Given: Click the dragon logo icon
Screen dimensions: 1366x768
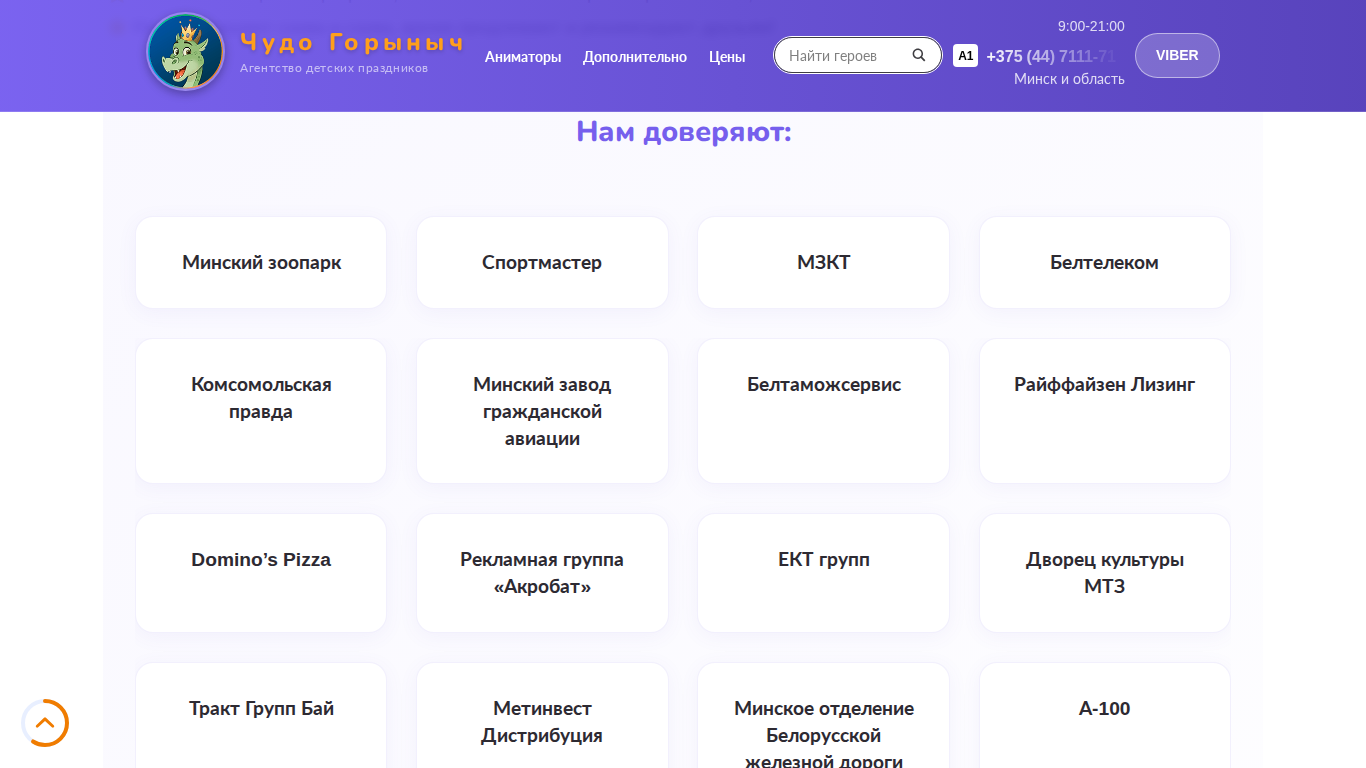Looking at the screenshot, I should point(185,52).
